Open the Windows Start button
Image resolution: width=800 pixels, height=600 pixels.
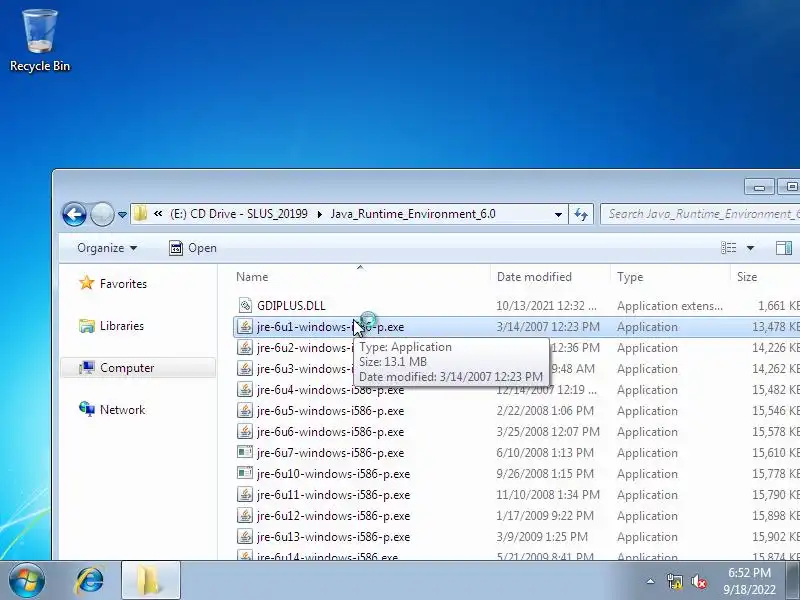(x=27, y=581)
